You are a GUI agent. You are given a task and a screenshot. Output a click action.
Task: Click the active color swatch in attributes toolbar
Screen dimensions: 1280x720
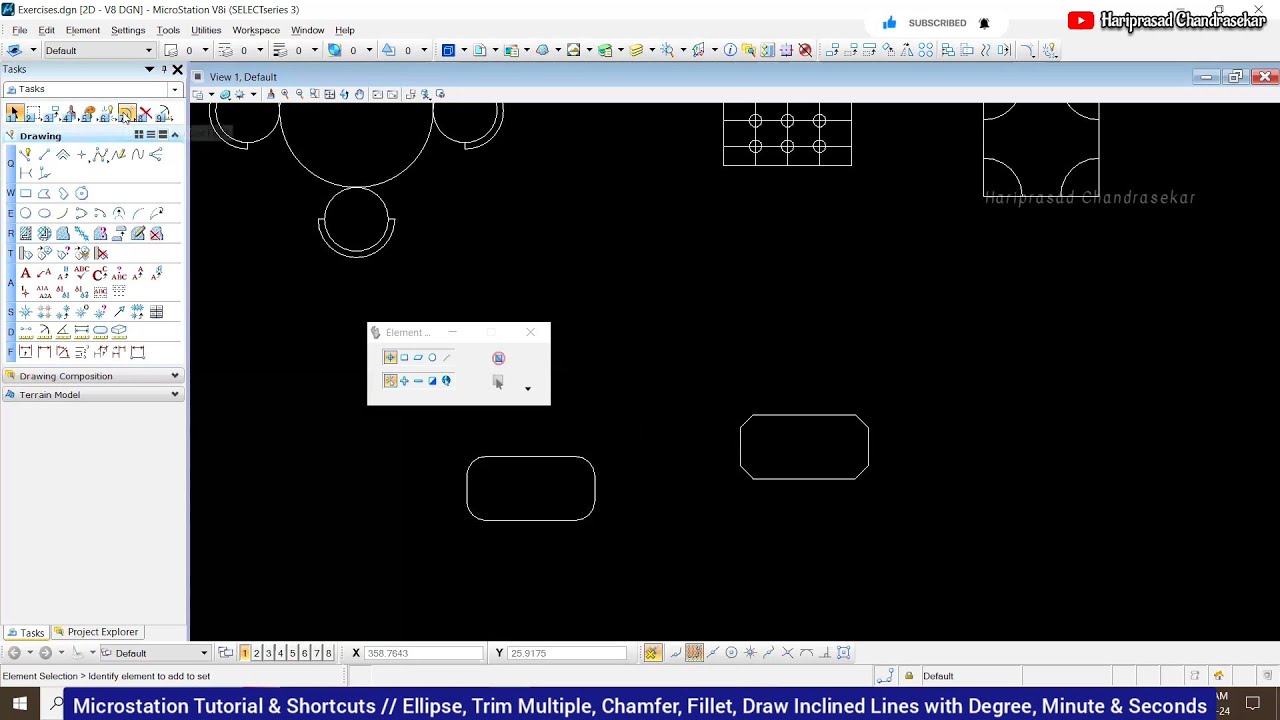(x=335, y=50)
